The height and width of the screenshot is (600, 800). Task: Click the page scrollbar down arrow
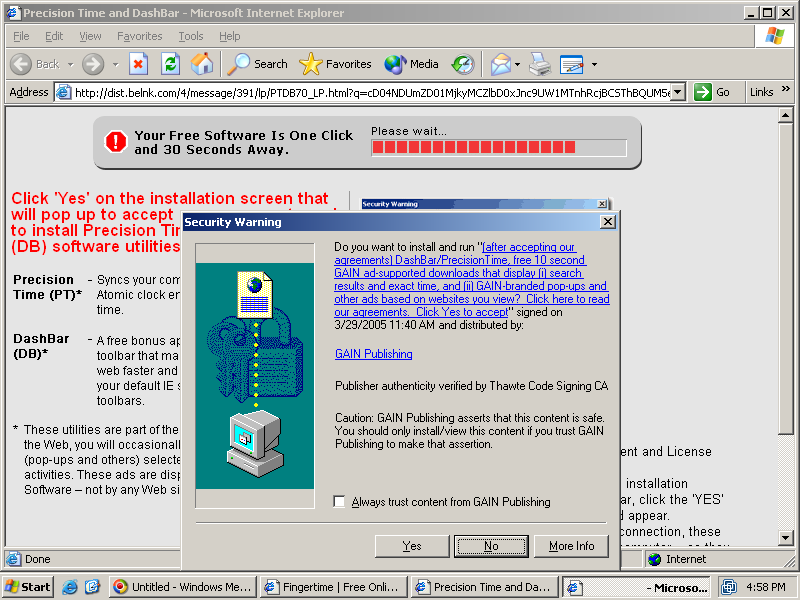coord(786,537)
